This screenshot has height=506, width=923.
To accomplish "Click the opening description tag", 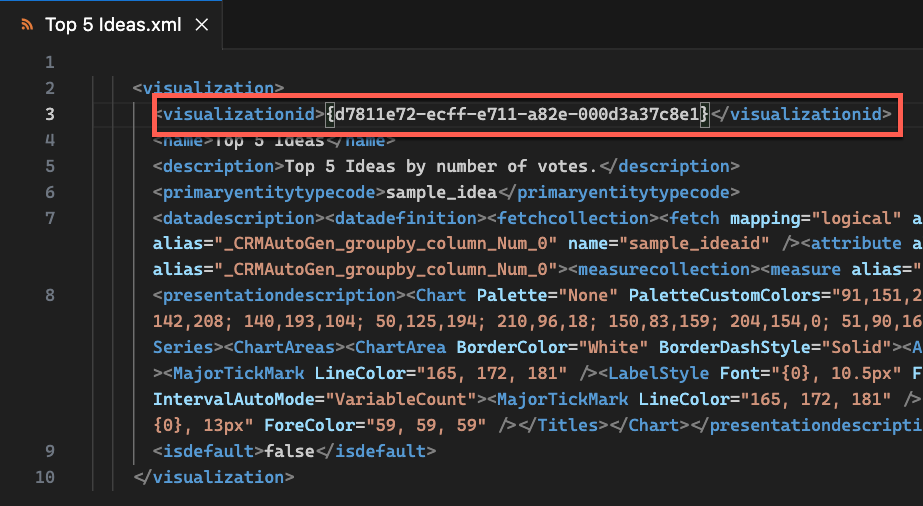I will 218,166.
